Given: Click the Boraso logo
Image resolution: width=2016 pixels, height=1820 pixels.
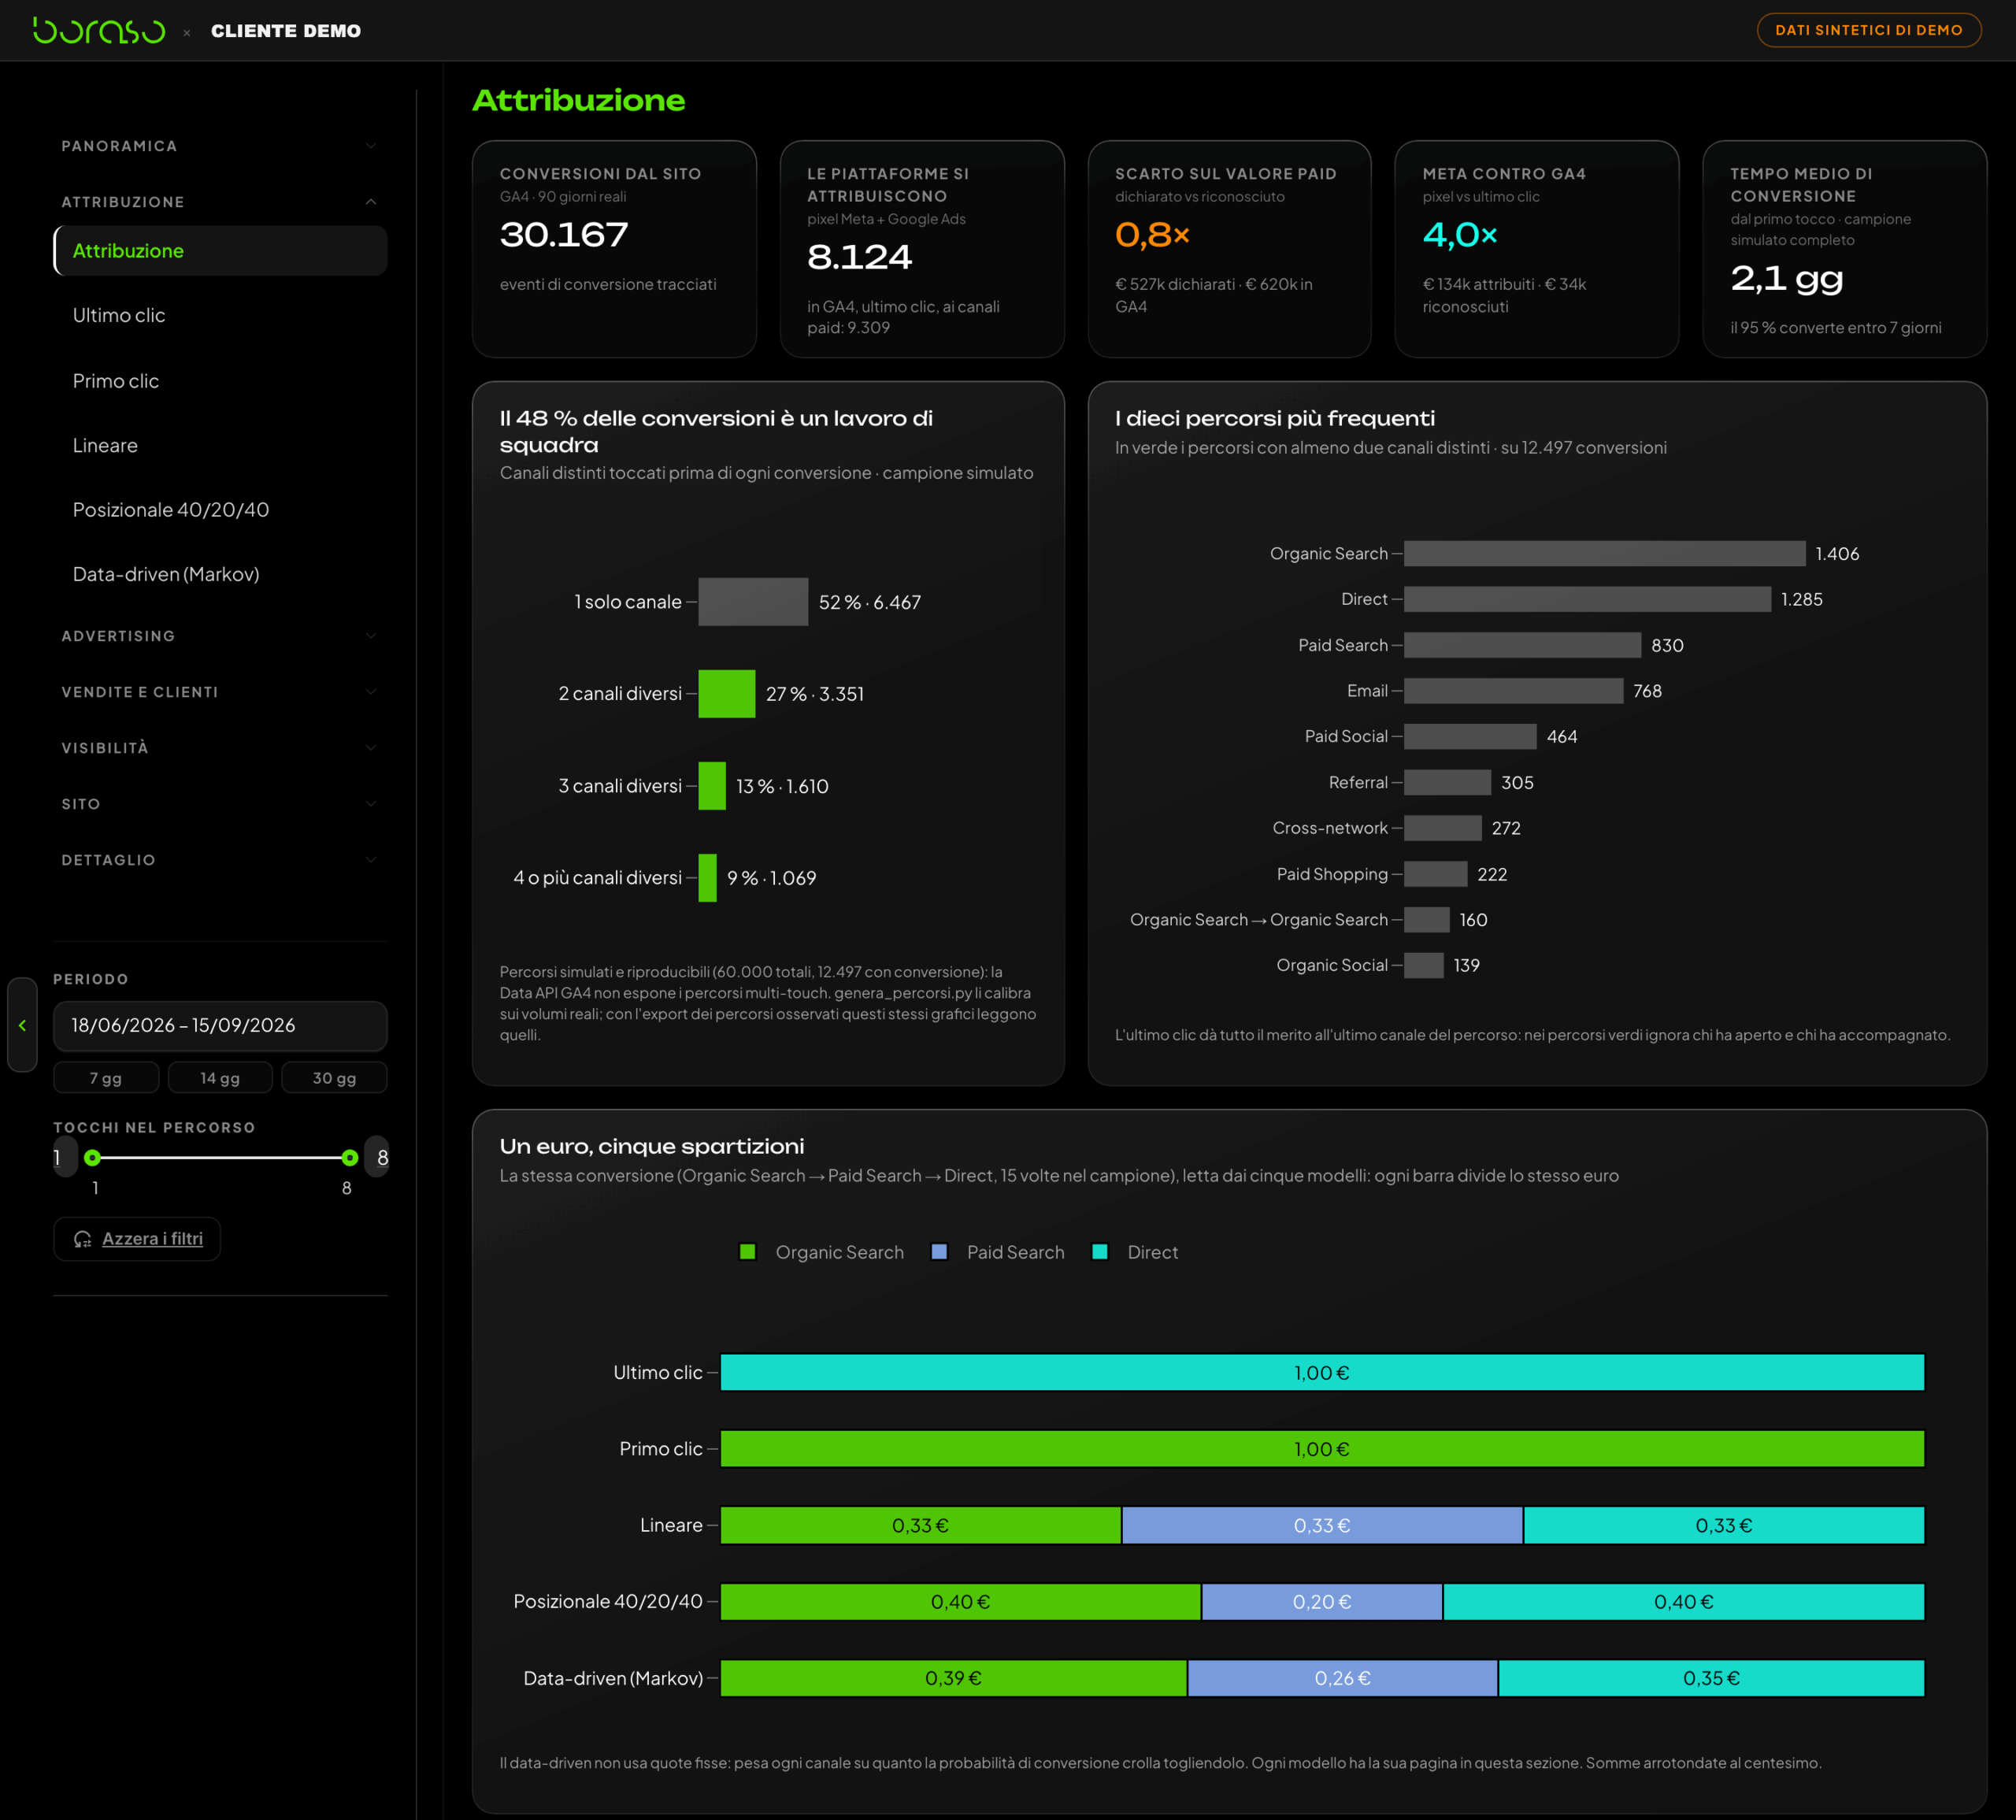Looking at the screenshot, I should pyautogui.click(x=99, y=30).
